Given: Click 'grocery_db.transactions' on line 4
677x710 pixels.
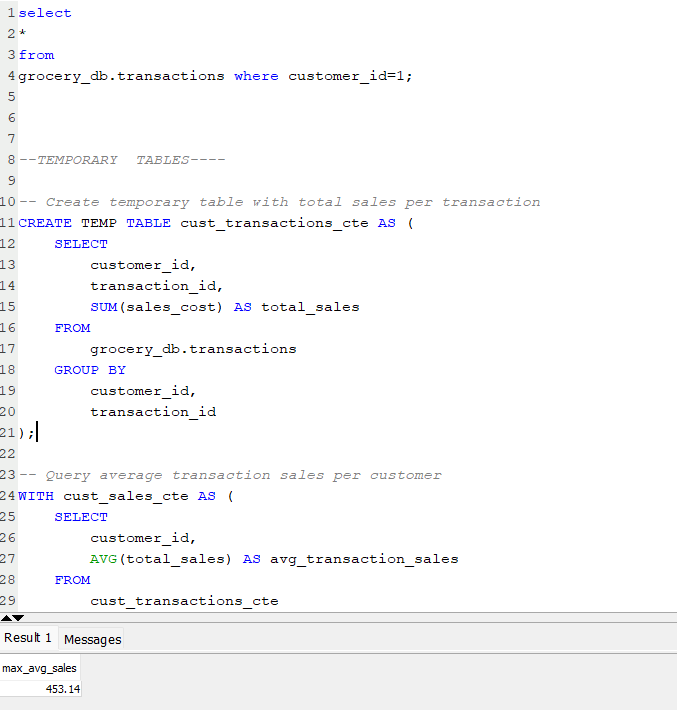Looking at the screenshot, I should click(121, 77).
